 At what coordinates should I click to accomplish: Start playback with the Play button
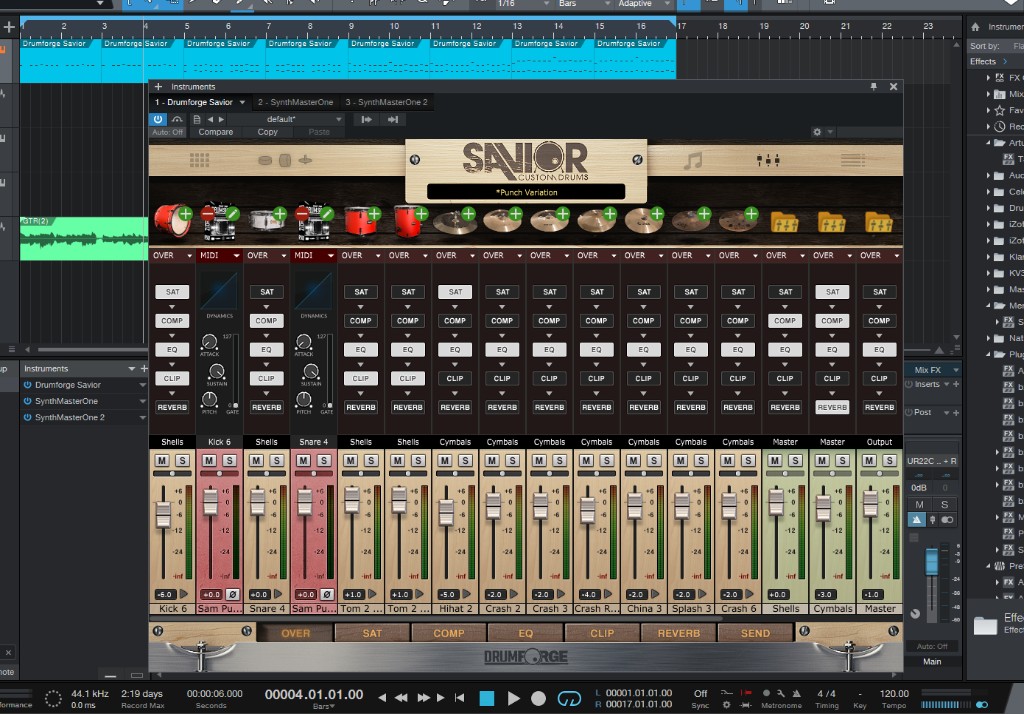tap(513, 698)
